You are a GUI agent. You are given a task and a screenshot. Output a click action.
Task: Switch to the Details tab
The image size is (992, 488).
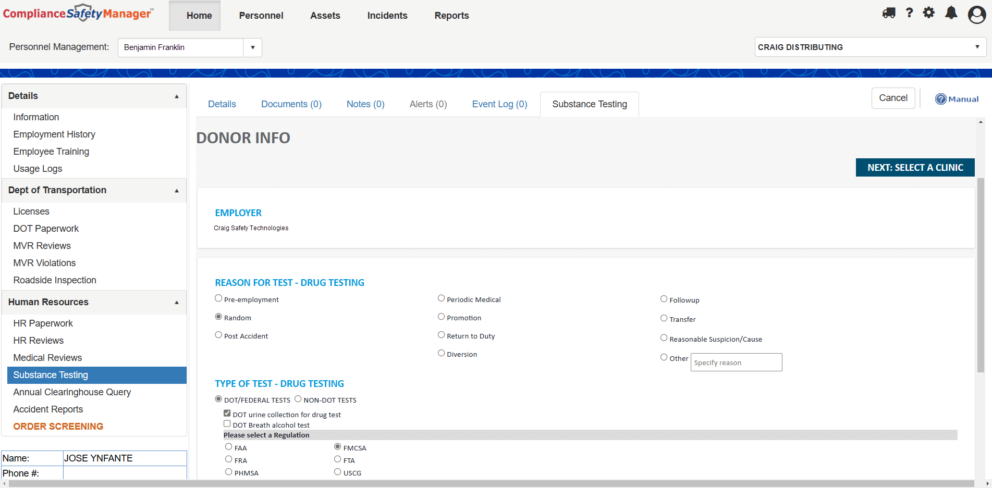(222, 104)
